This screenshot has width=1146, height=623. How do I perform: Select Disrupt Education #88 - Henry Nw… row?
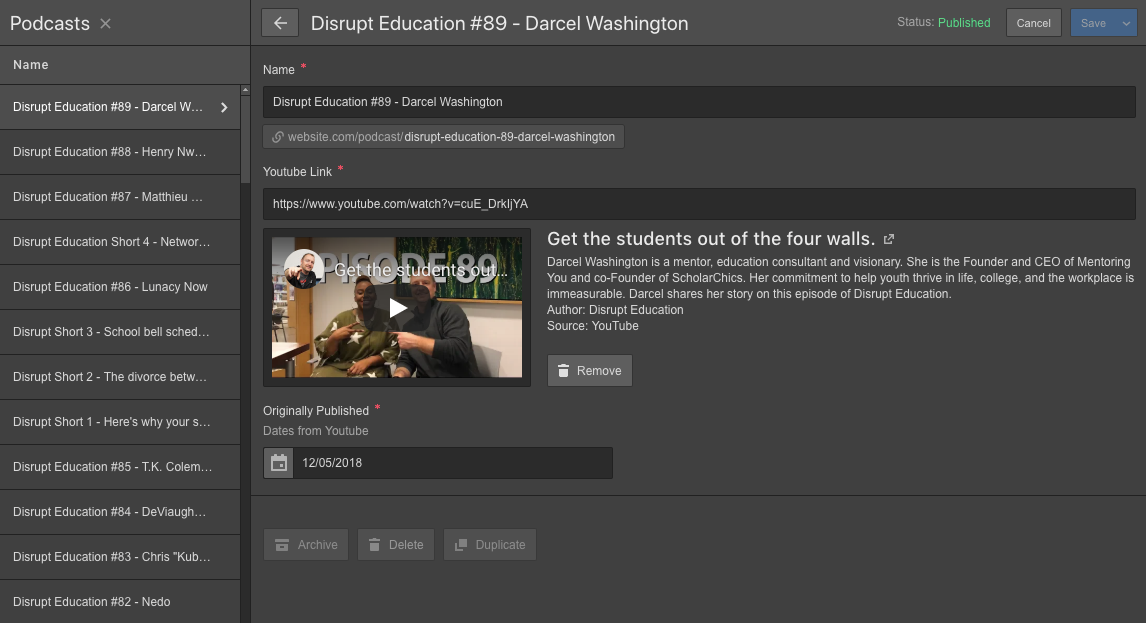click(120, 152)
